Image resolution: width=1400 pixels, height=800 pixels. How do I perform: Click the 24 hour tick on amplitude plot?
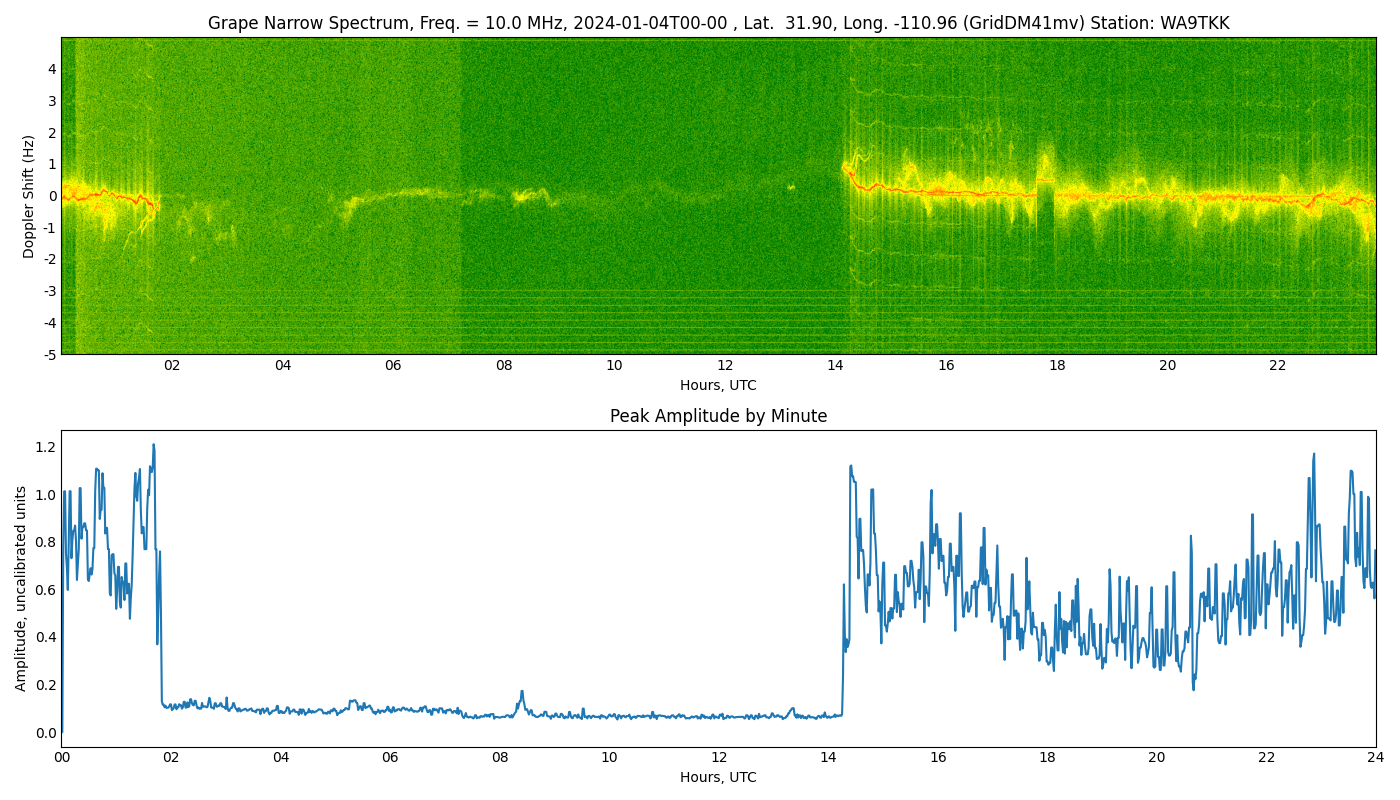tap(1376, 757)
